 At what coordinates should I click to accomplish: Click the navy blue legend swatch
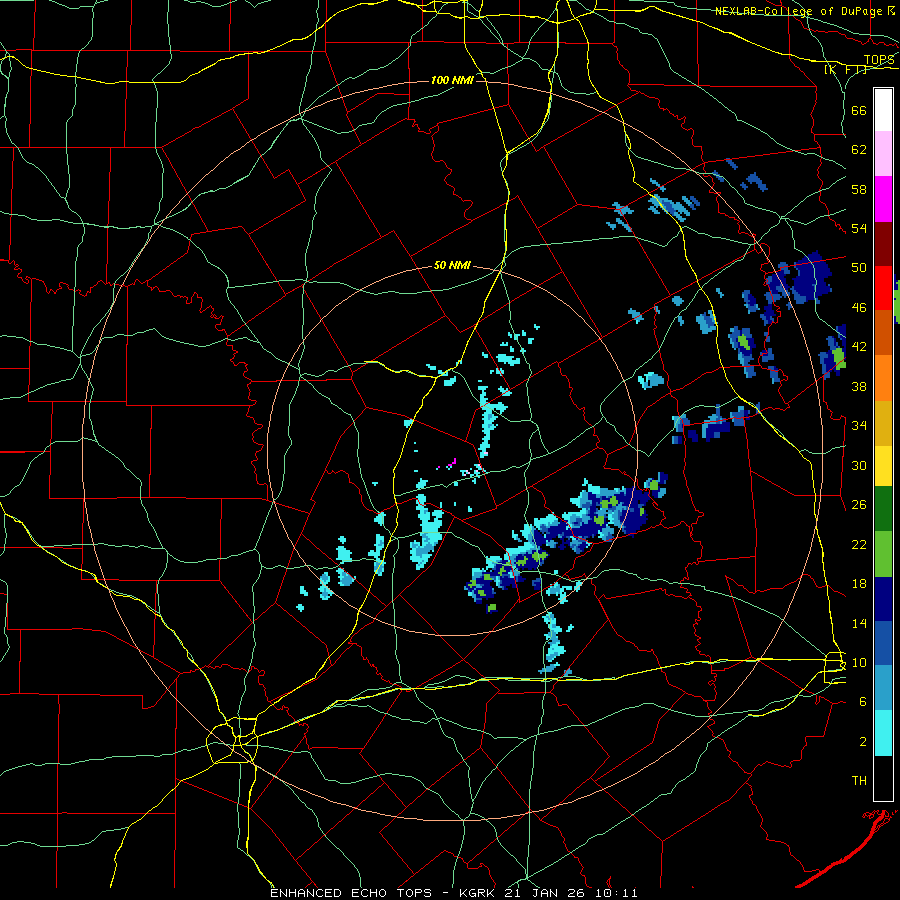point(883,599)
